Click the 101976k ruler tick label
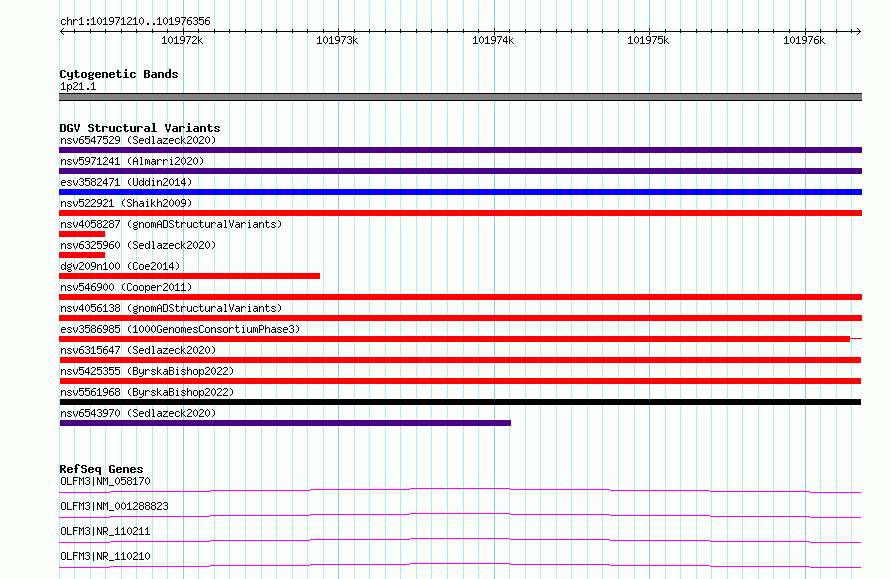Image resolution: width=890 pixels, height=579 pixels. tap(804, 40)
